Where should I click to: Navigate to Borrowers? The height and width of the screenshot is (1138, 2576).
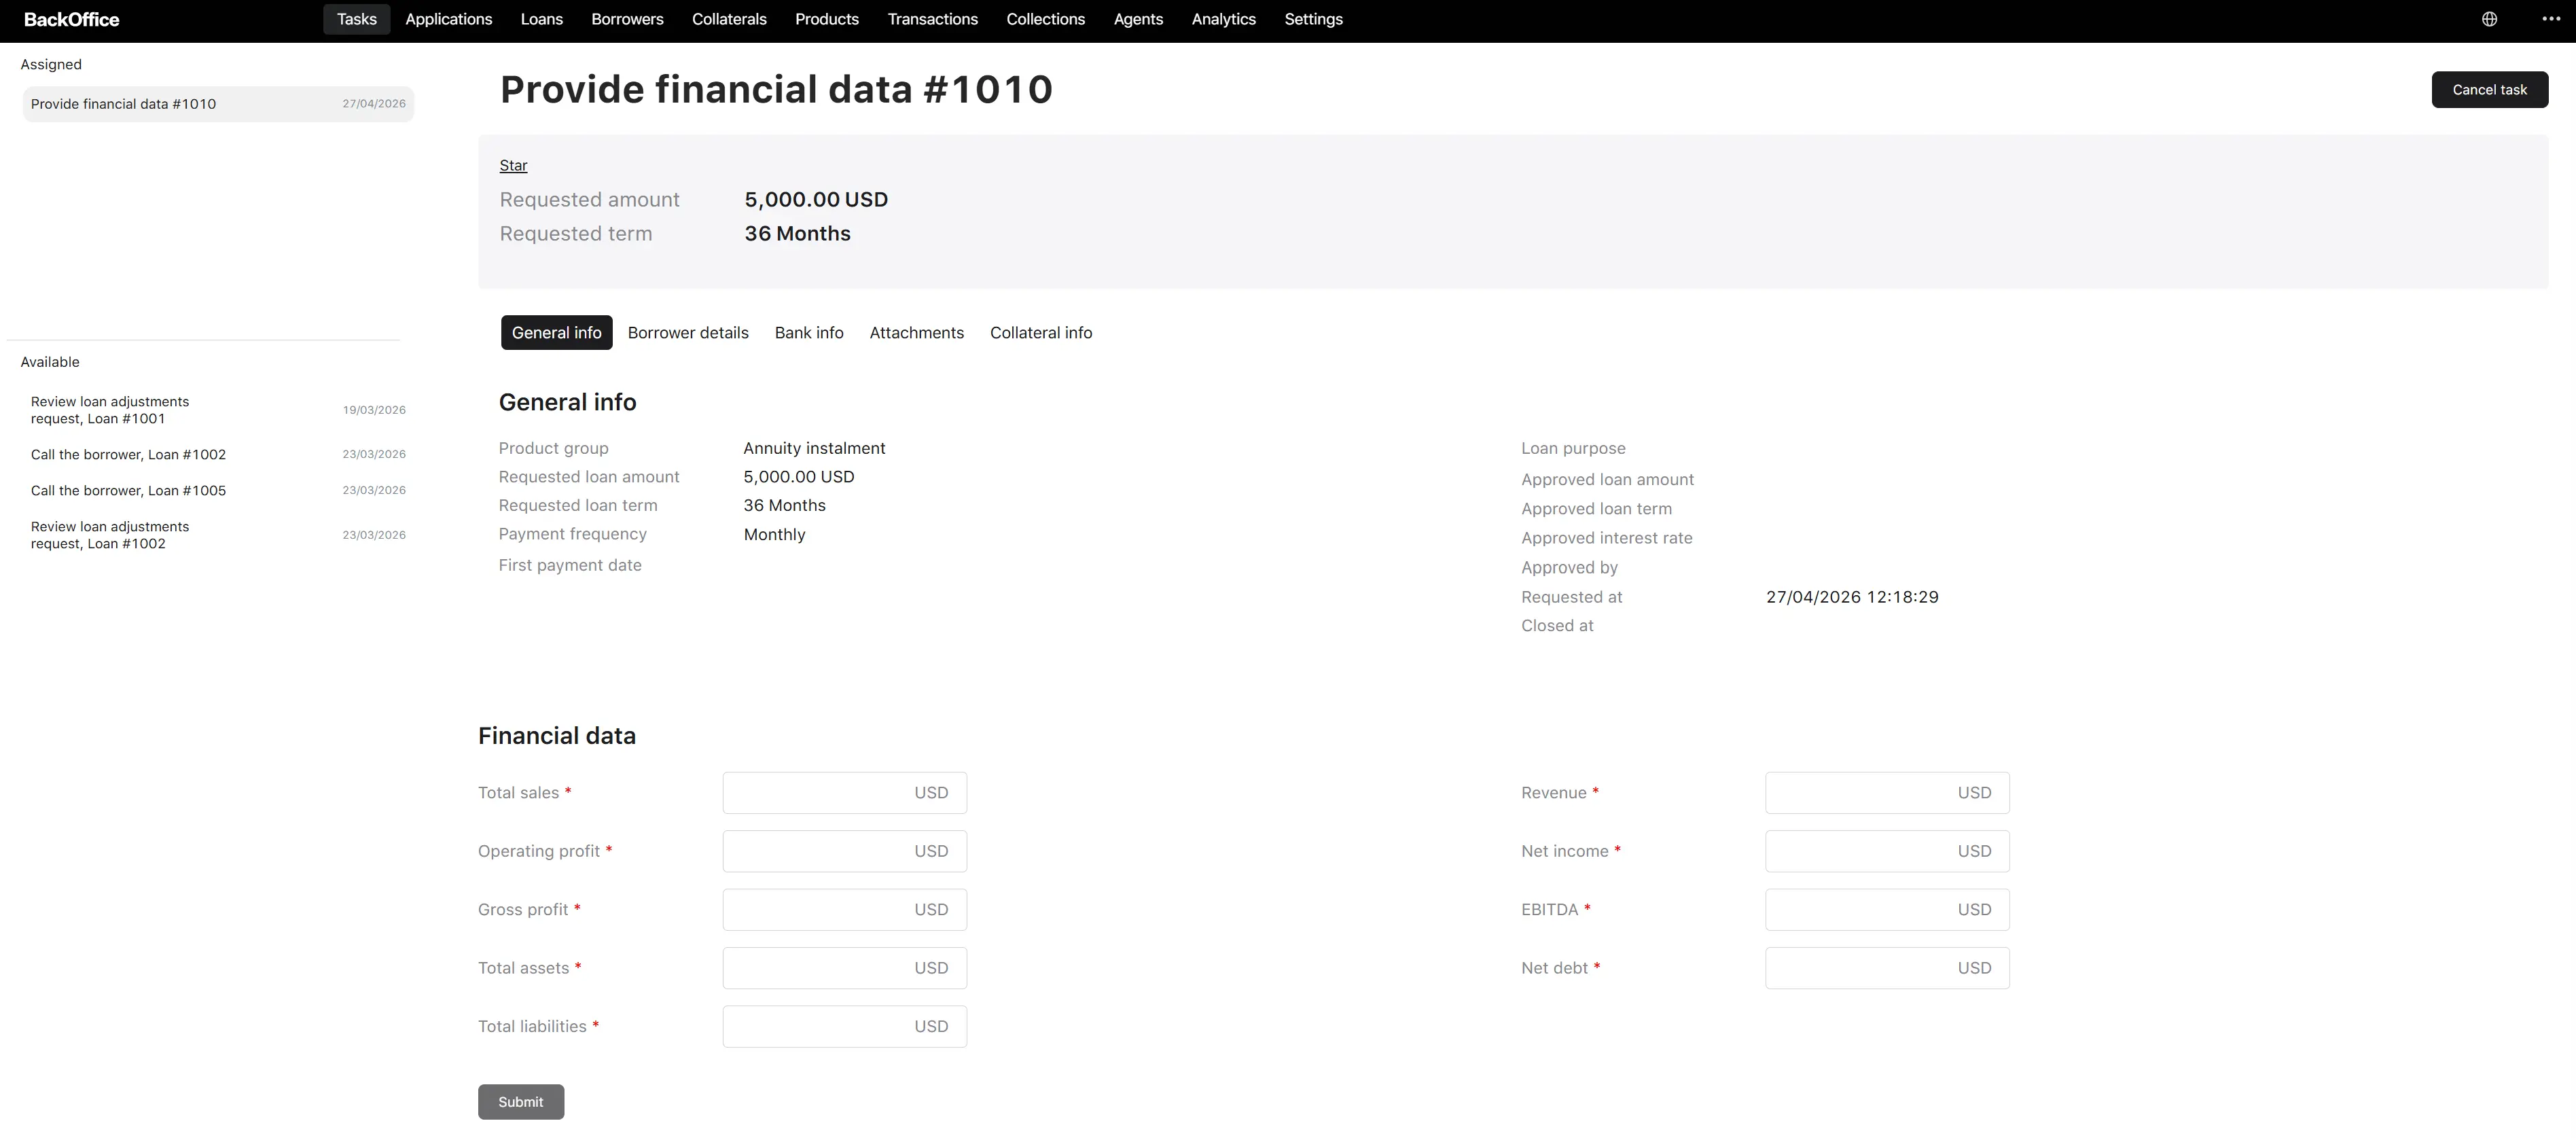click(627, 19)
